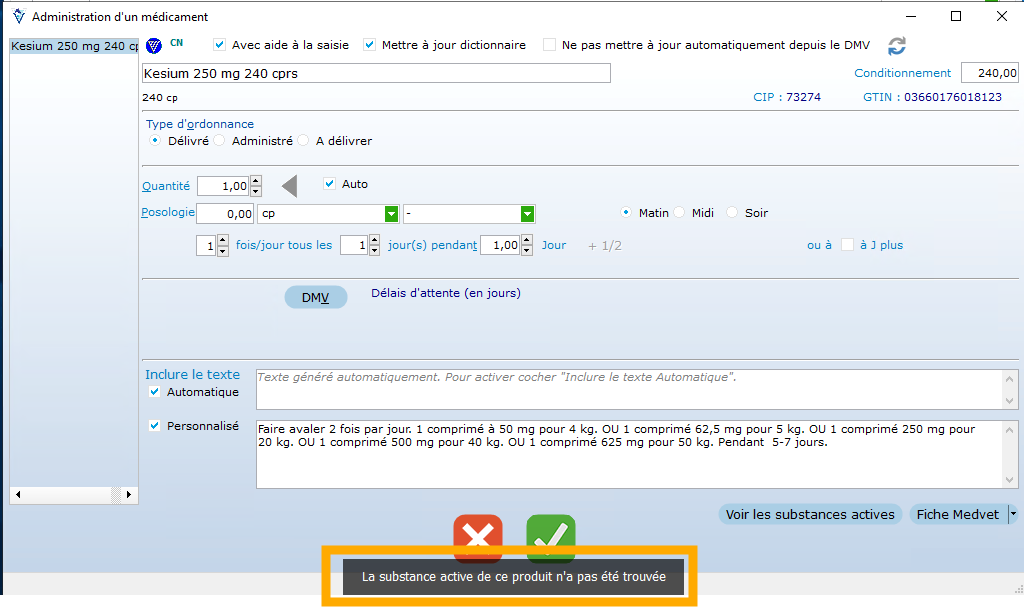
Task: Select Administré ordonnance type
Action: 219,140
